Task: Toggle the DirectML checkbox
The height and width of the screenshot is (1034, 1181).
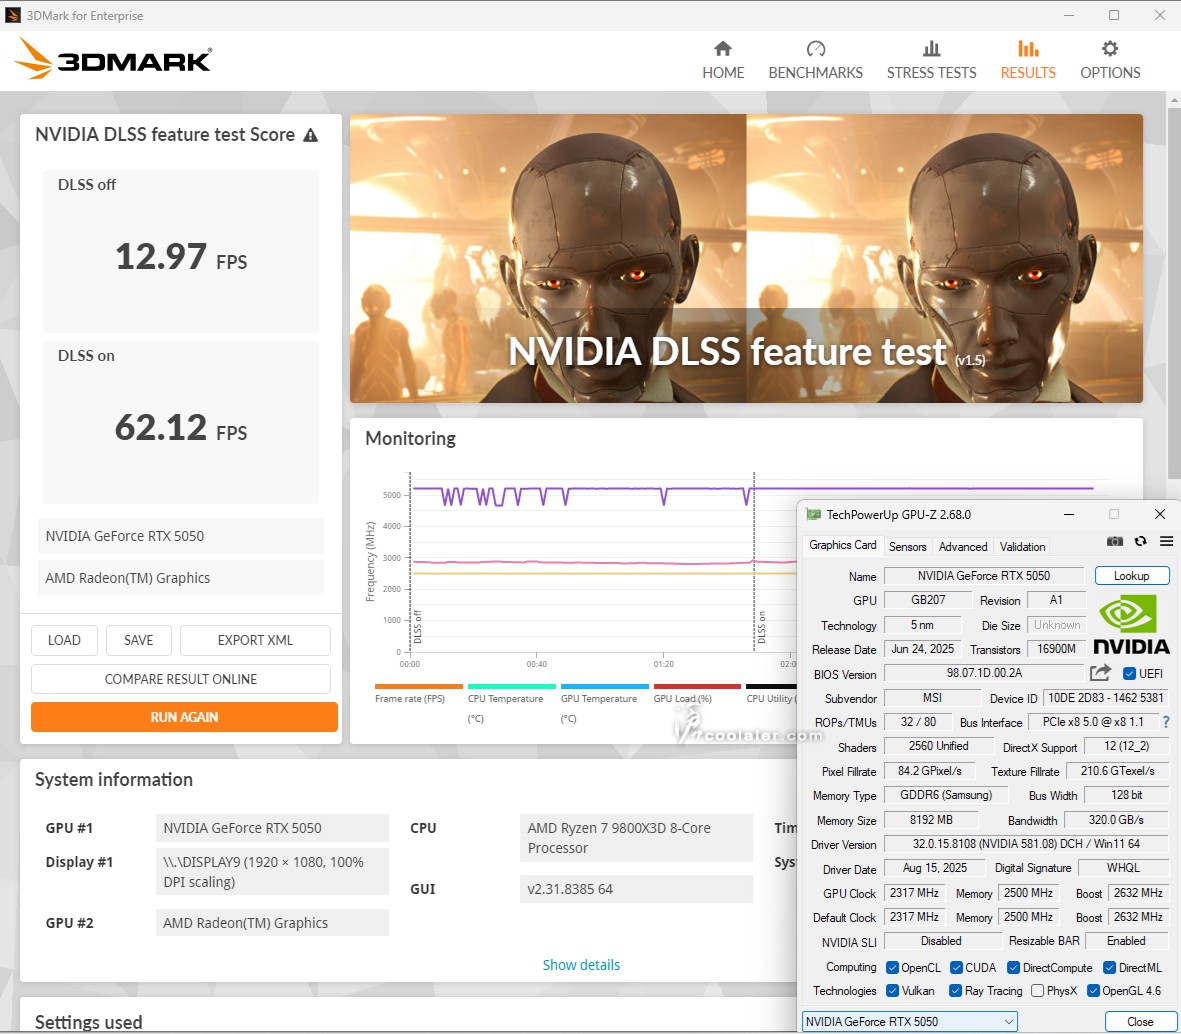Action: click(1109, 968)
